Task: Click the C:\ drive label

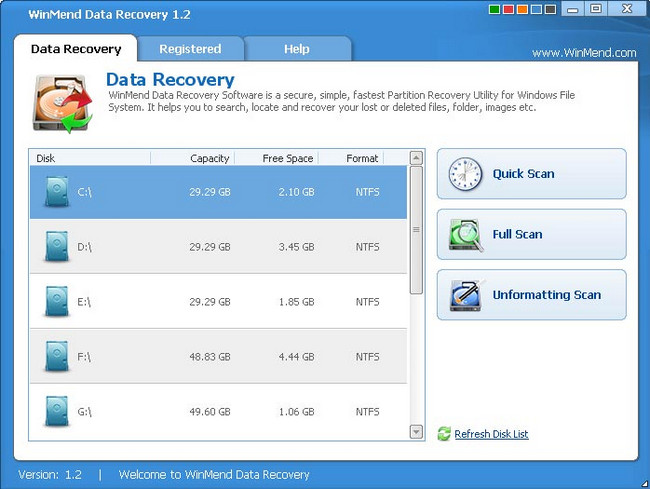Action: coord(84,192)
